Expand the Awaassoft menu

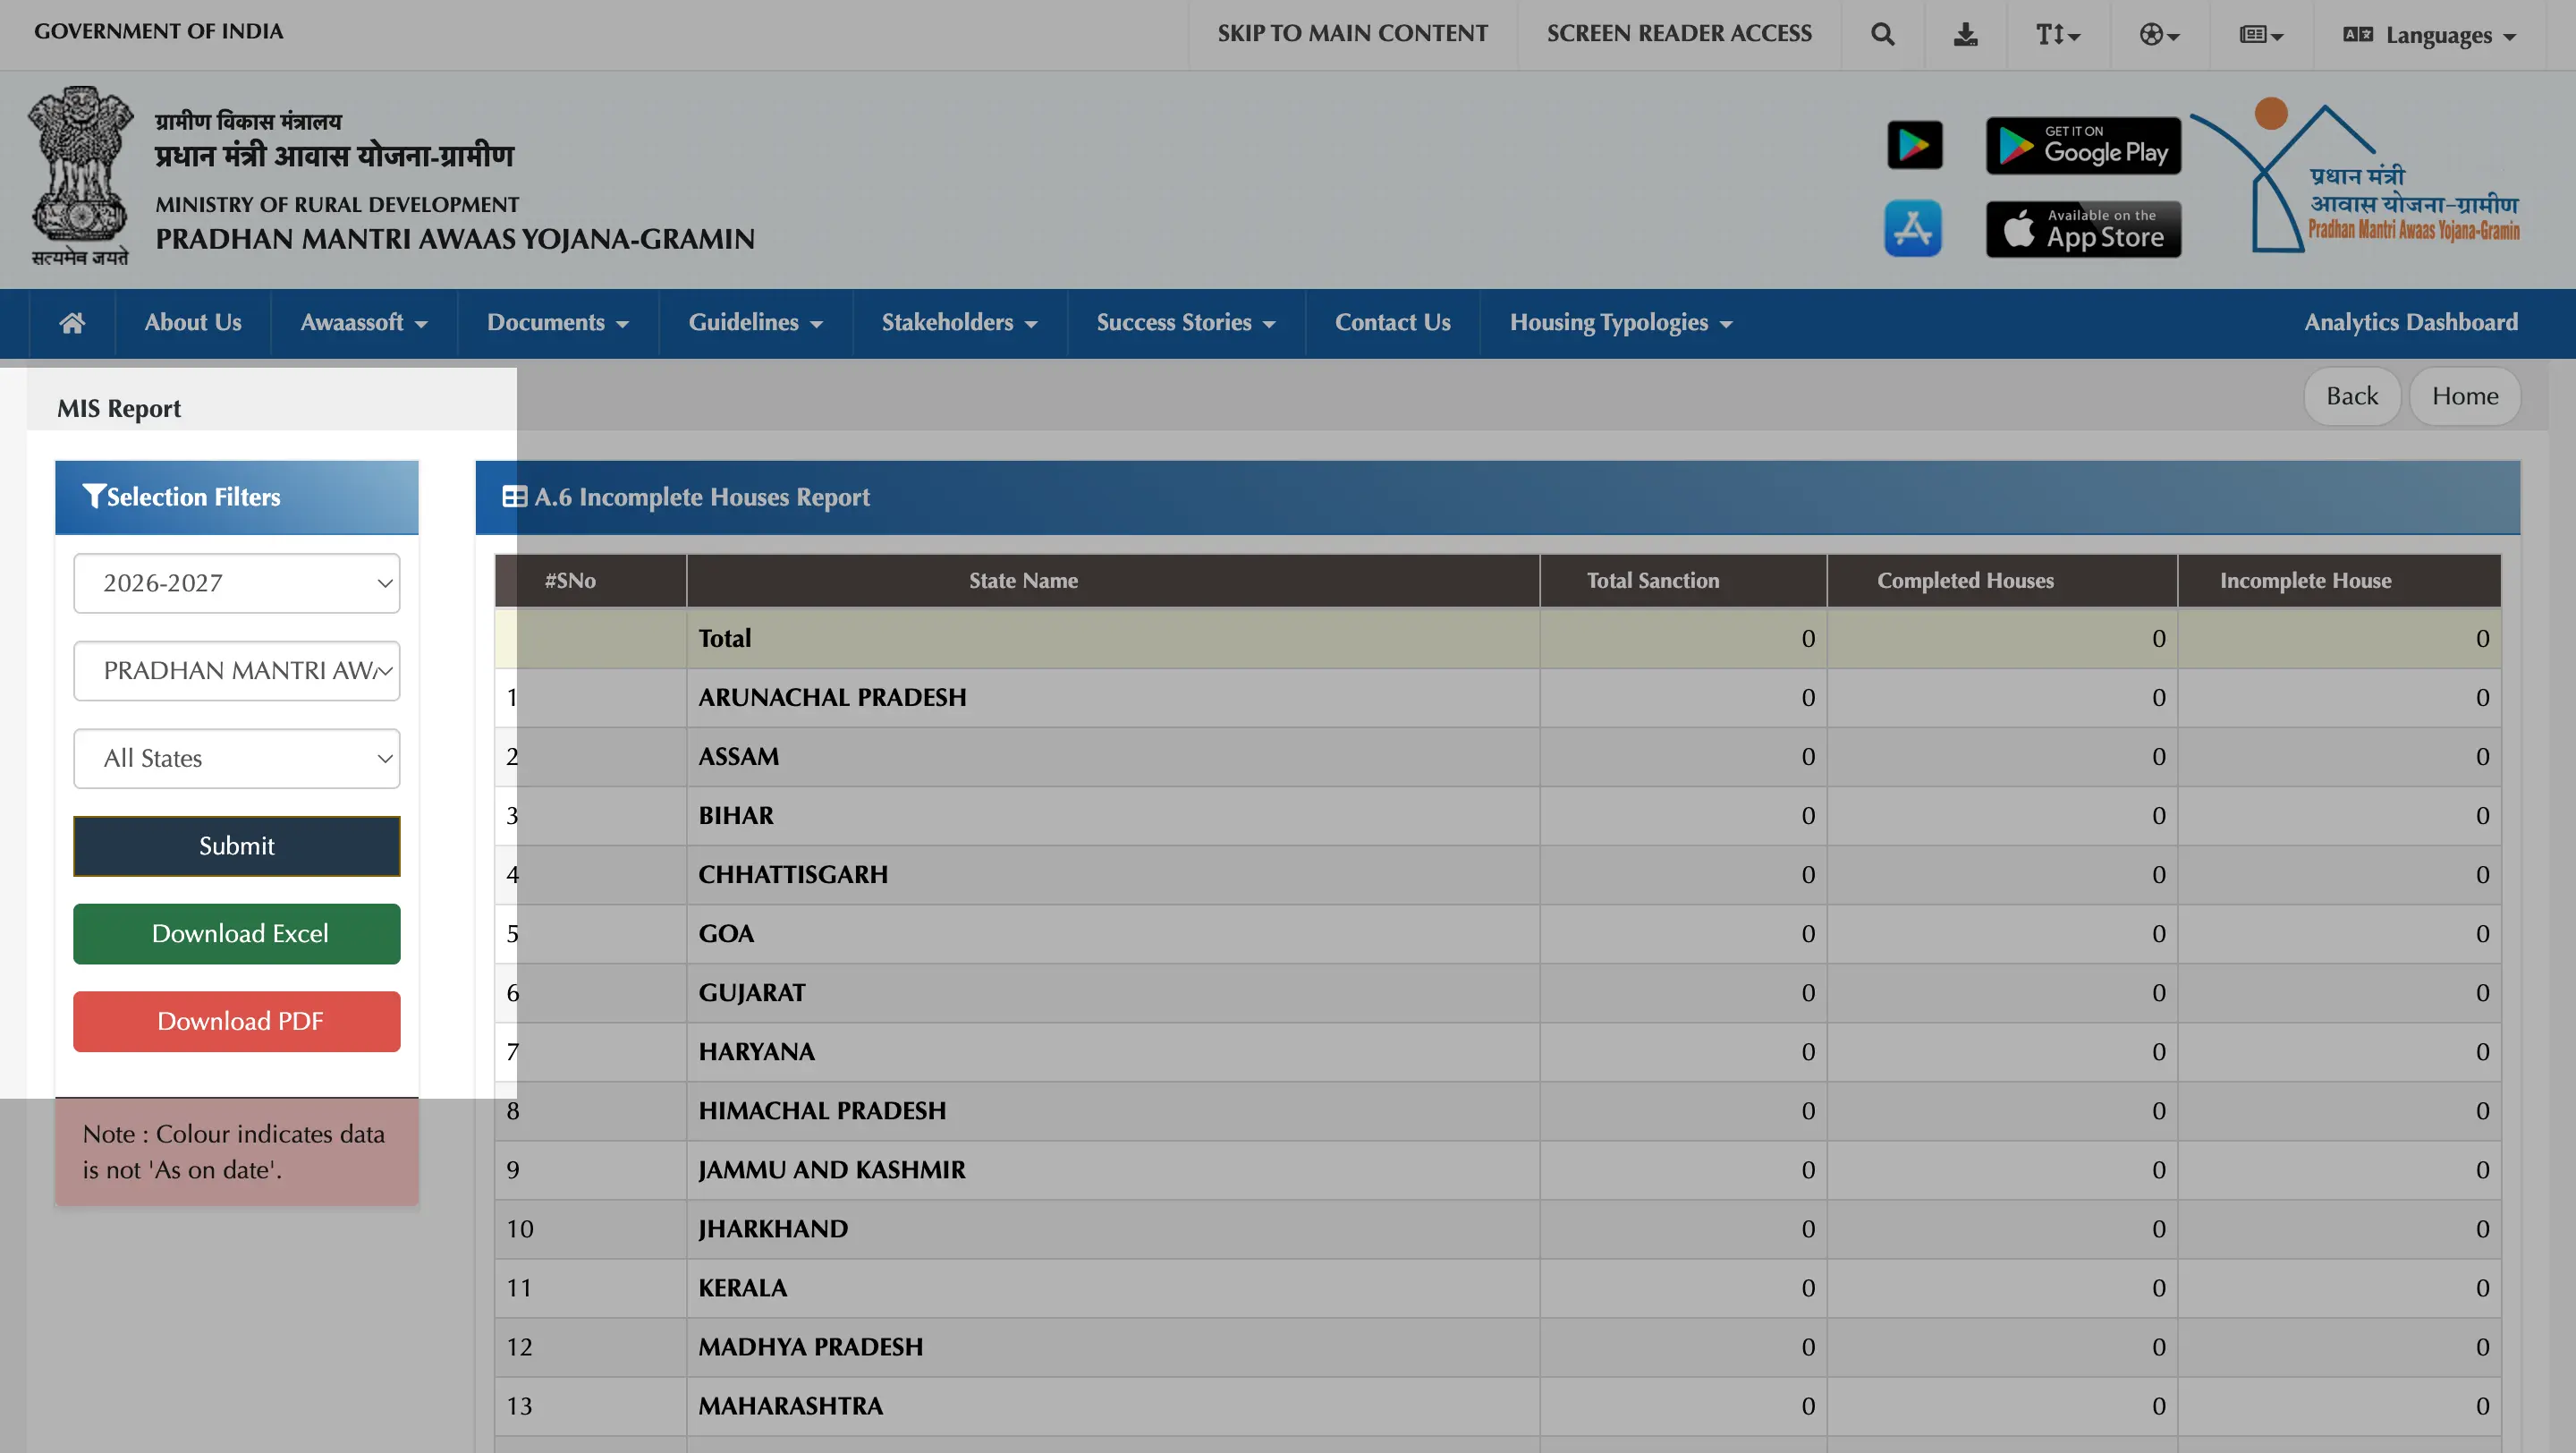click(364, 323)
